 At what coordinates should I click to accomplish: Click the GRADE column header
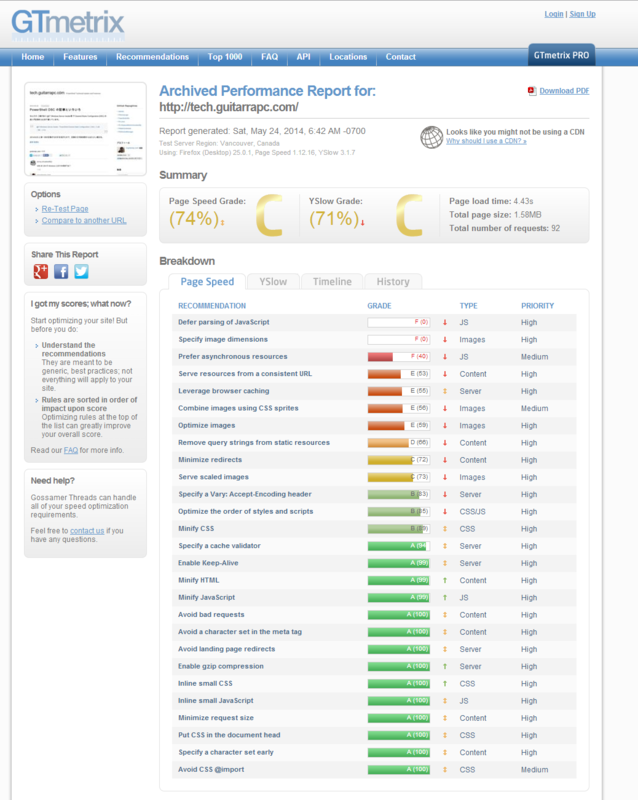[x=379, y=306]
